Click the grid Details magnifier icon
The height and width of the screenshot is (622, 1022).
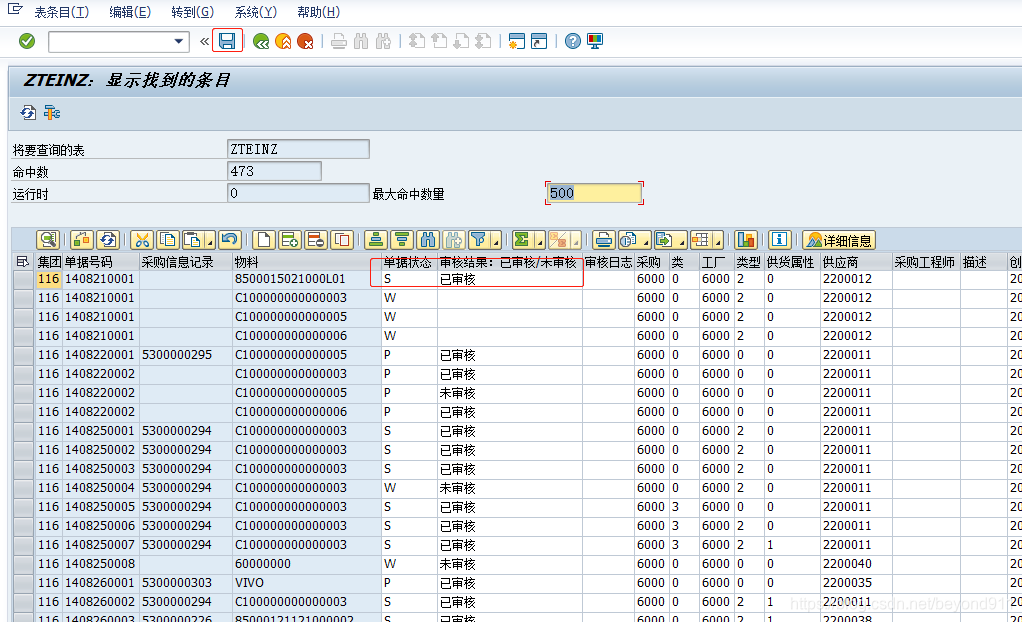pos(48,240)
